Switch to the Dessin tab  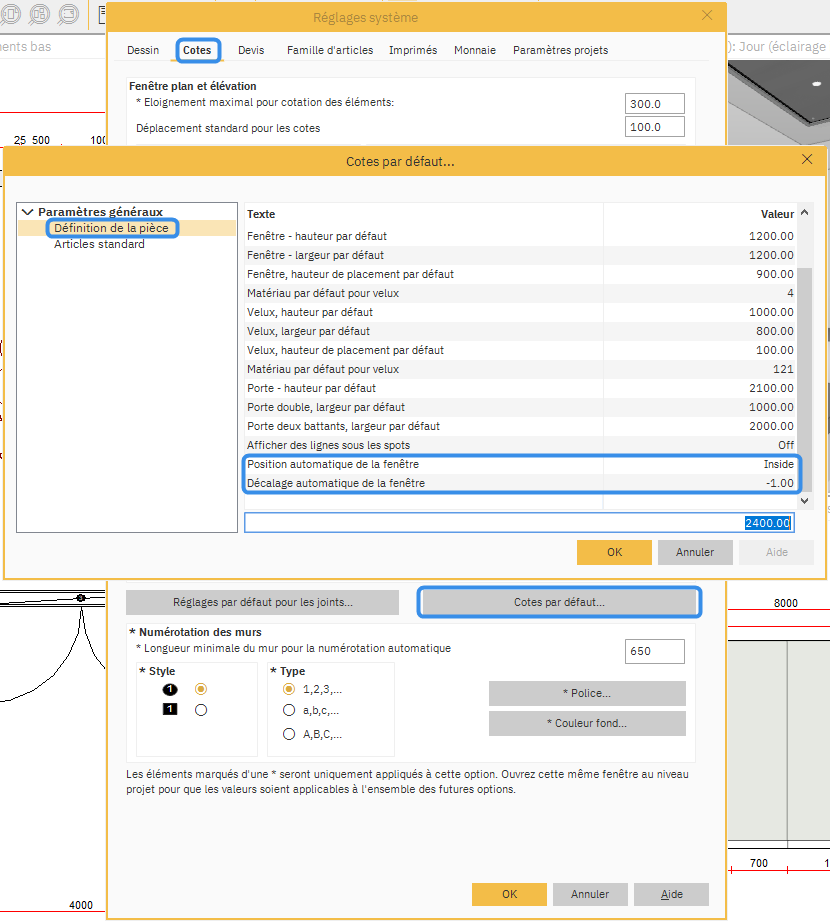pyautogui.click(x=143, y=50)
